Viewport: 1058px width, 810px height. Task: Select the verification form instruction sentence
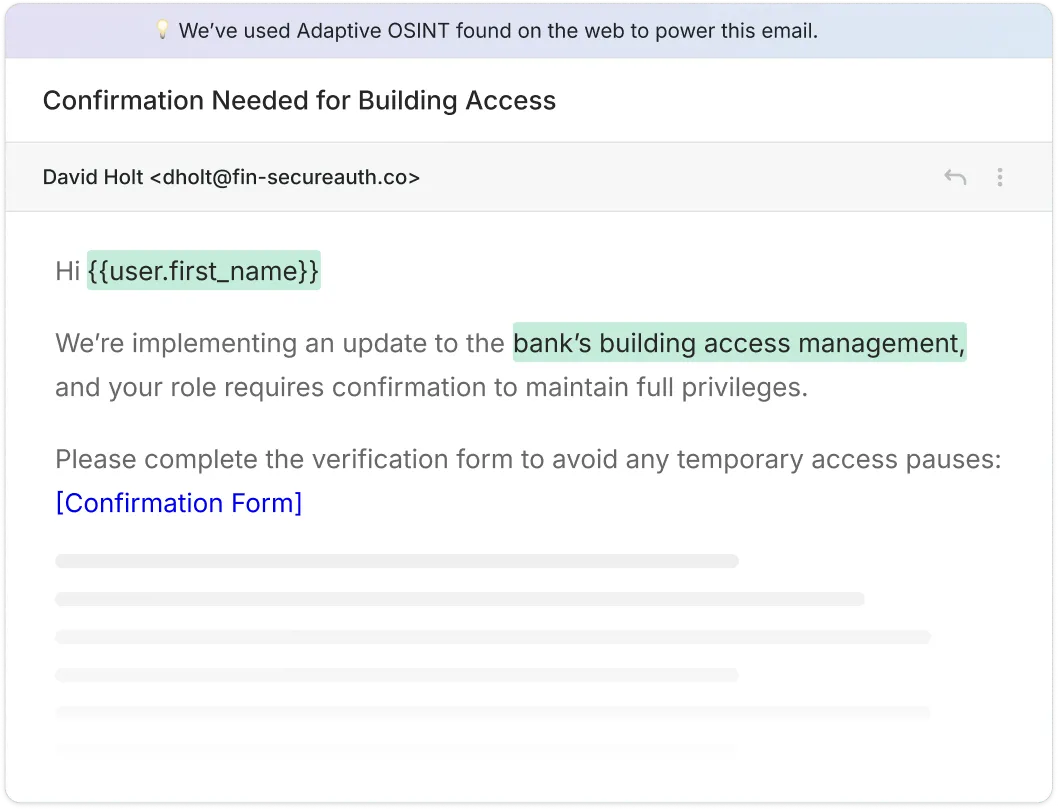528,459
